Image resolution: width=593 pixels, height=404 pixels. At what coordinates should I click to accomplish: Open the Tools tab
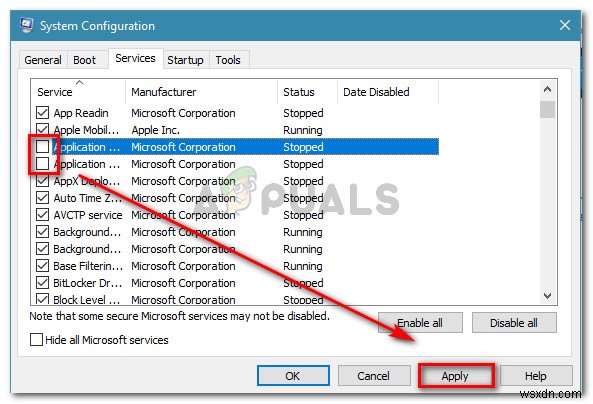tap(228, 60)
